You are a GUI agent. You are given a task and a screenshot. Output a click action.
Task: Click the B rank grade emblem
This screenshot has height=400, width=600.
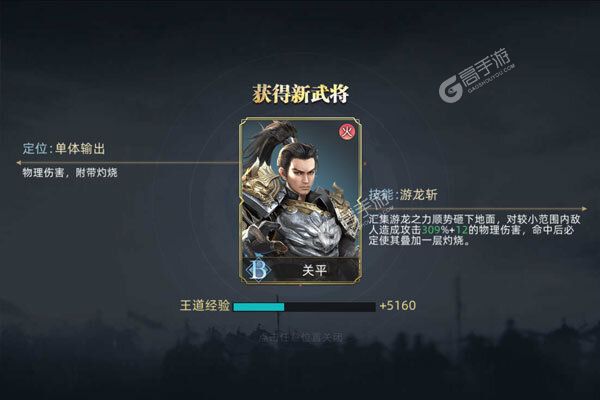click(259, 270)
